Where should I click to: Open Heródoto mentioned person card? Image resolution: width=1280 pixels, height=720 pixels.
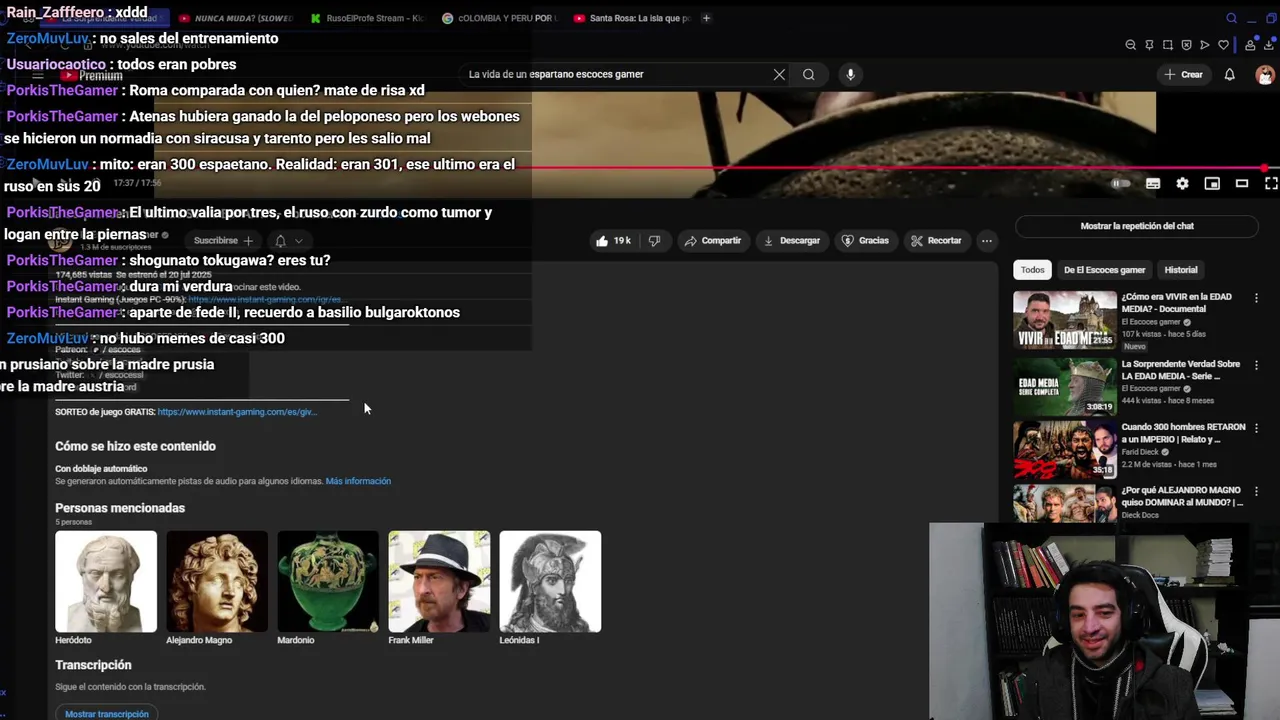click(106, 588)
